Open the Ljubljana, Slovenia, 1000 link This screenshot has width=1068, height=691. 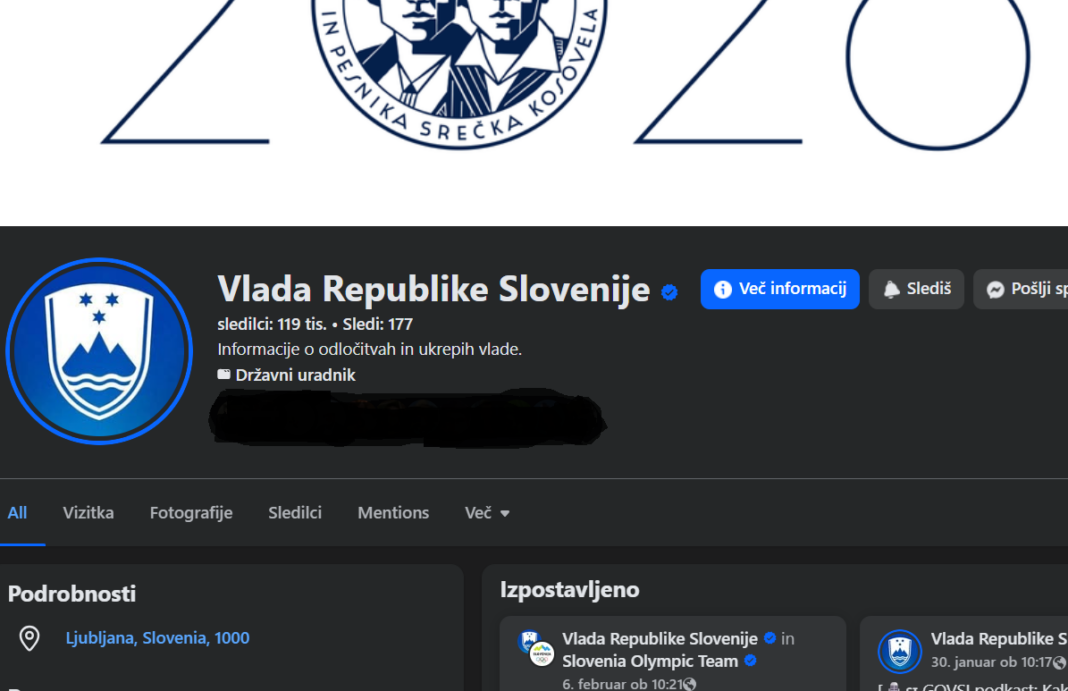point(157,638)
